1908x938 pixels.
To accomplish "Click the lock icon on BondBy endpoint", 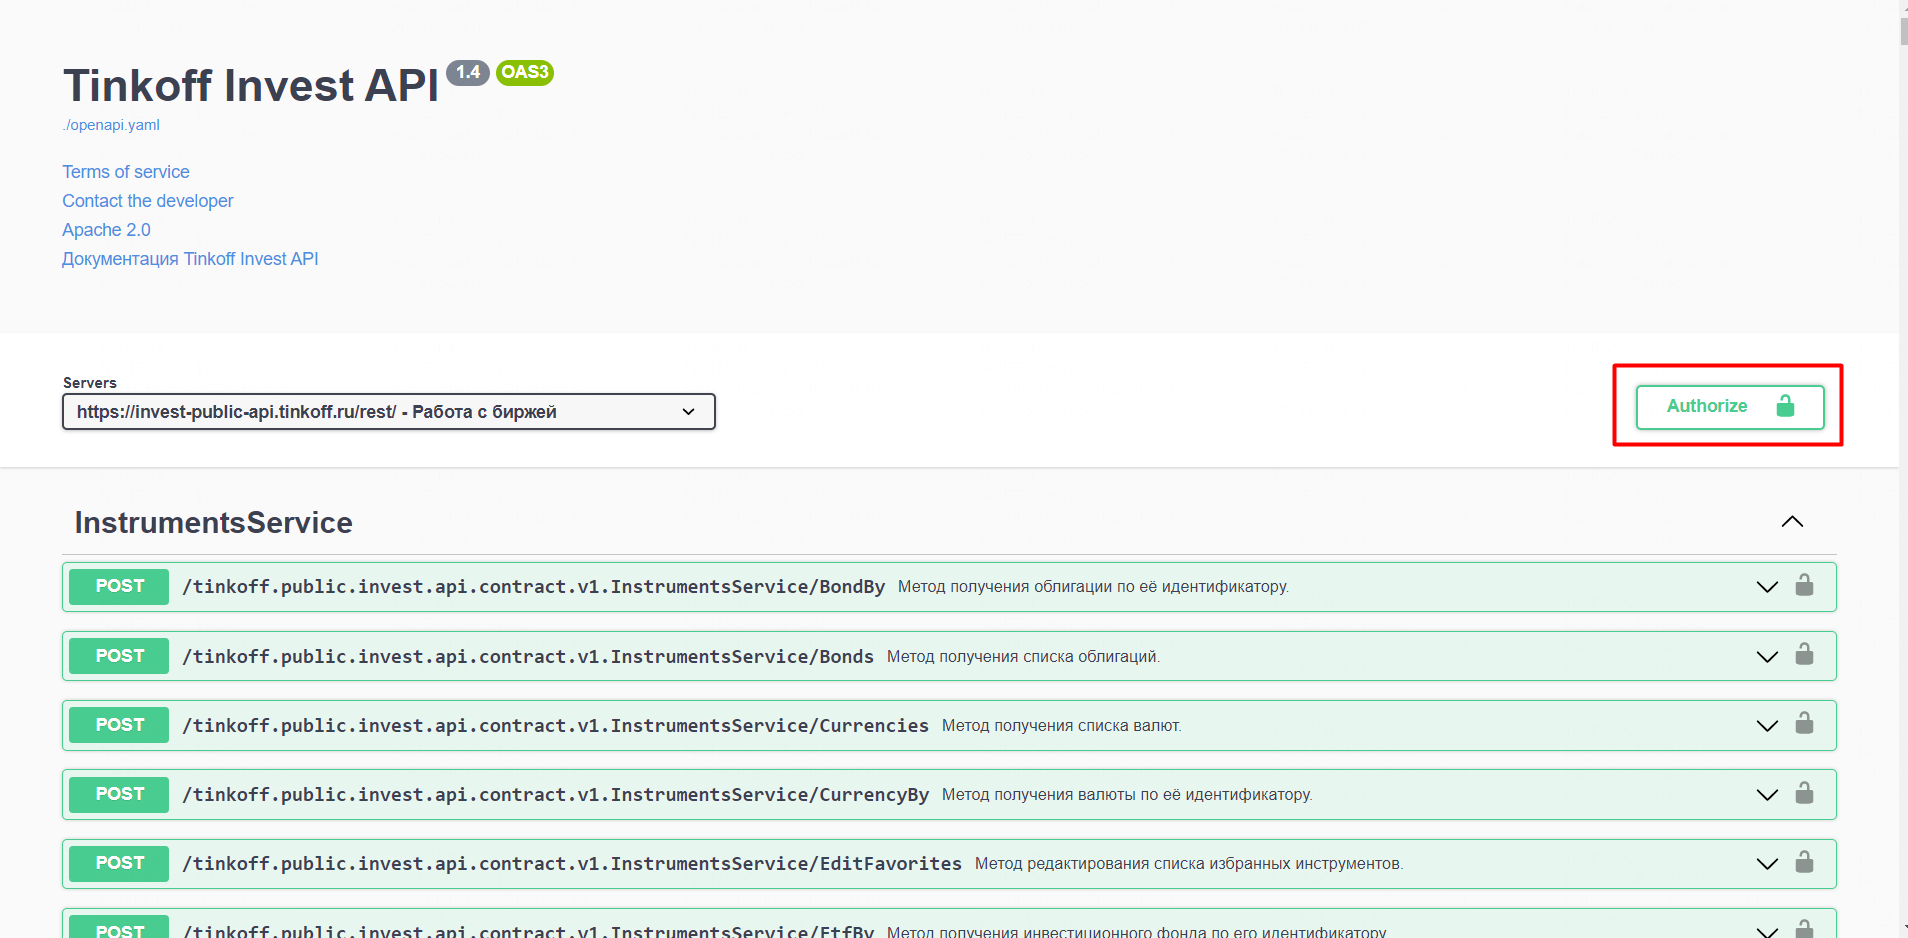I will click(x=1804, y=585).
